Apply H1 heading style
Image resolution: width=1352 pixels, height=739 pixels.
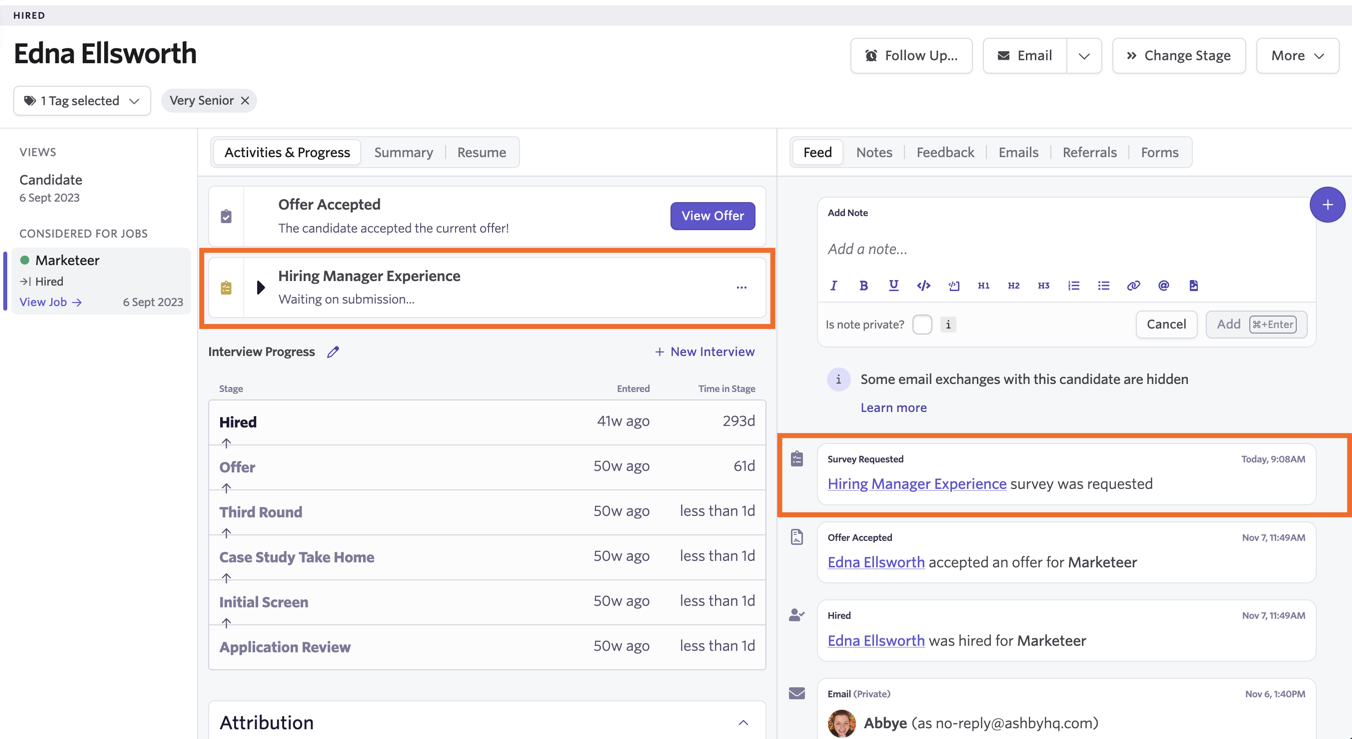coord(984,286)
